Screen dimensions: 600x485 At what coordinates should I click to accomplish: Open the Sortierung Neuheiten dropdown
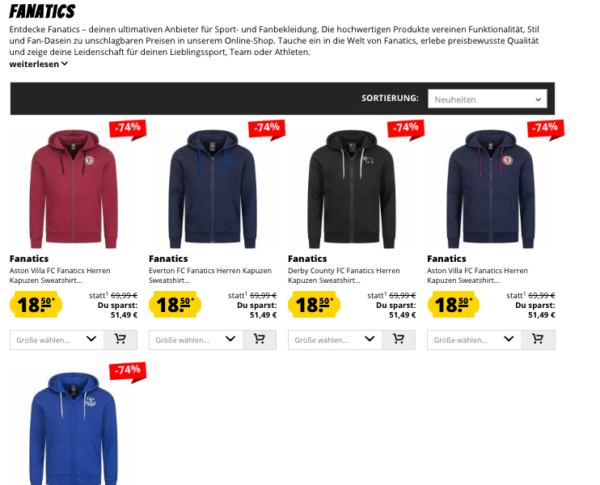488,99
